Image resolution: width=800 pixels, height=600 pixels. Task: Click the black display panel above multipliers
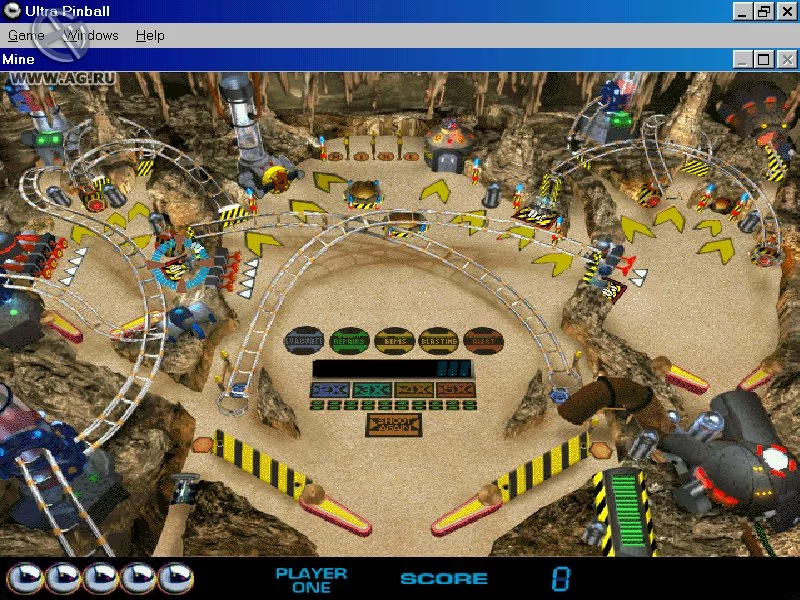[x=392, y=368]
